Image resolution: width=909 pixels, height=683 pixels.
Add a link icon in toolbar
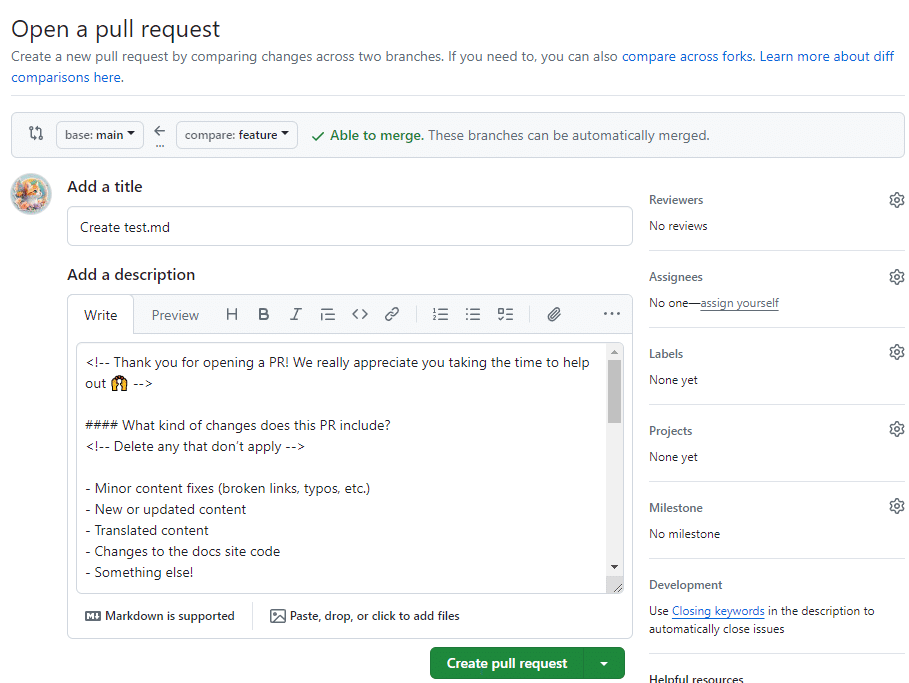coord(392,314)
